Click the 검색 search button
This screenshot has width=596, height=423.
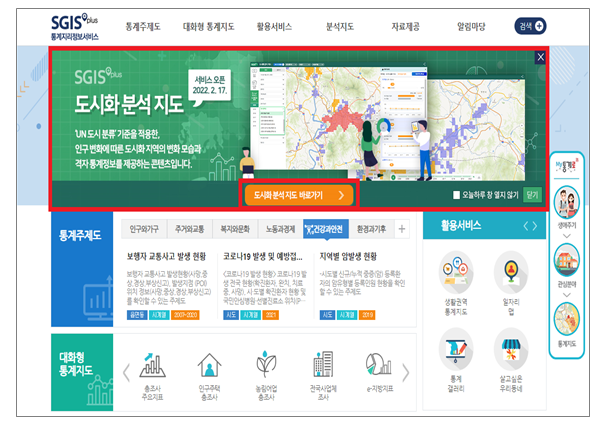coord(530,26)
